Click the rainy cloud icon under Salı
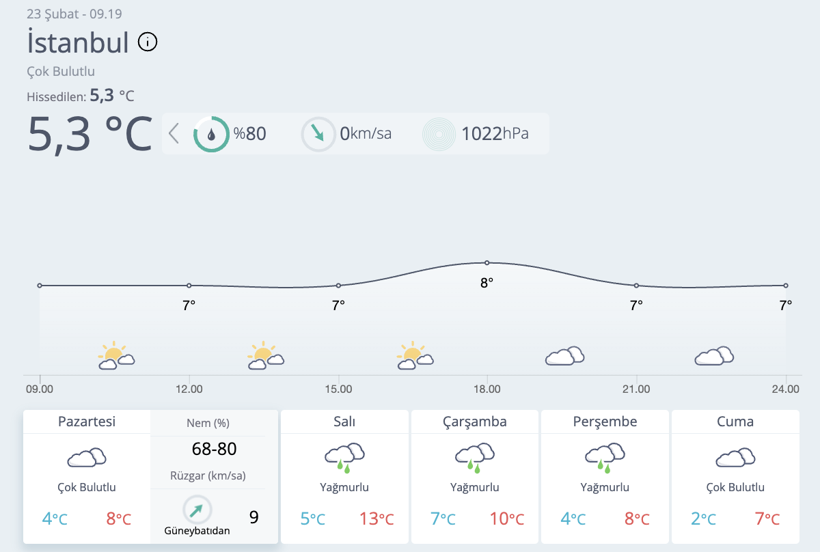Viewport: 820px width, 552px height. [344, 458]
